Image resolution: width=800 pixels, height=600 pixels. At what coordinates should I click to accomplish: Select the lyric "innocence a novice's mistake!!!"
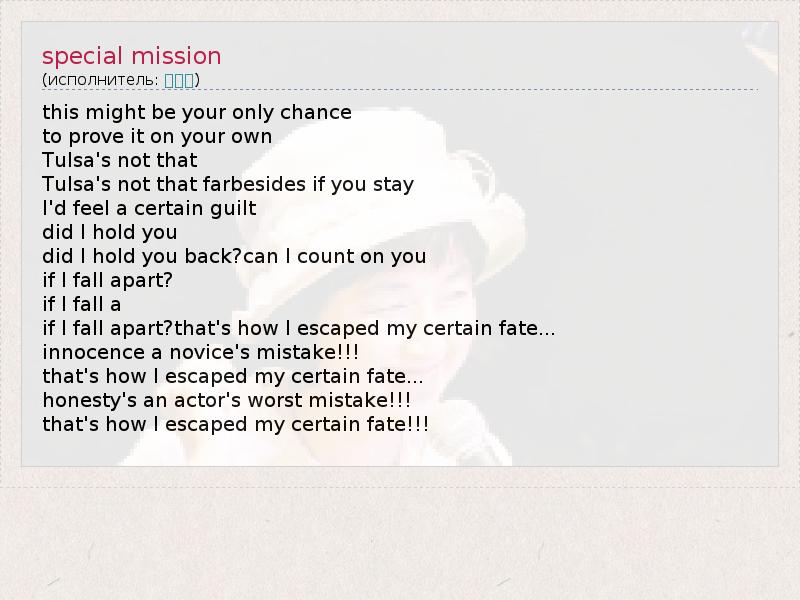(200, 352)
